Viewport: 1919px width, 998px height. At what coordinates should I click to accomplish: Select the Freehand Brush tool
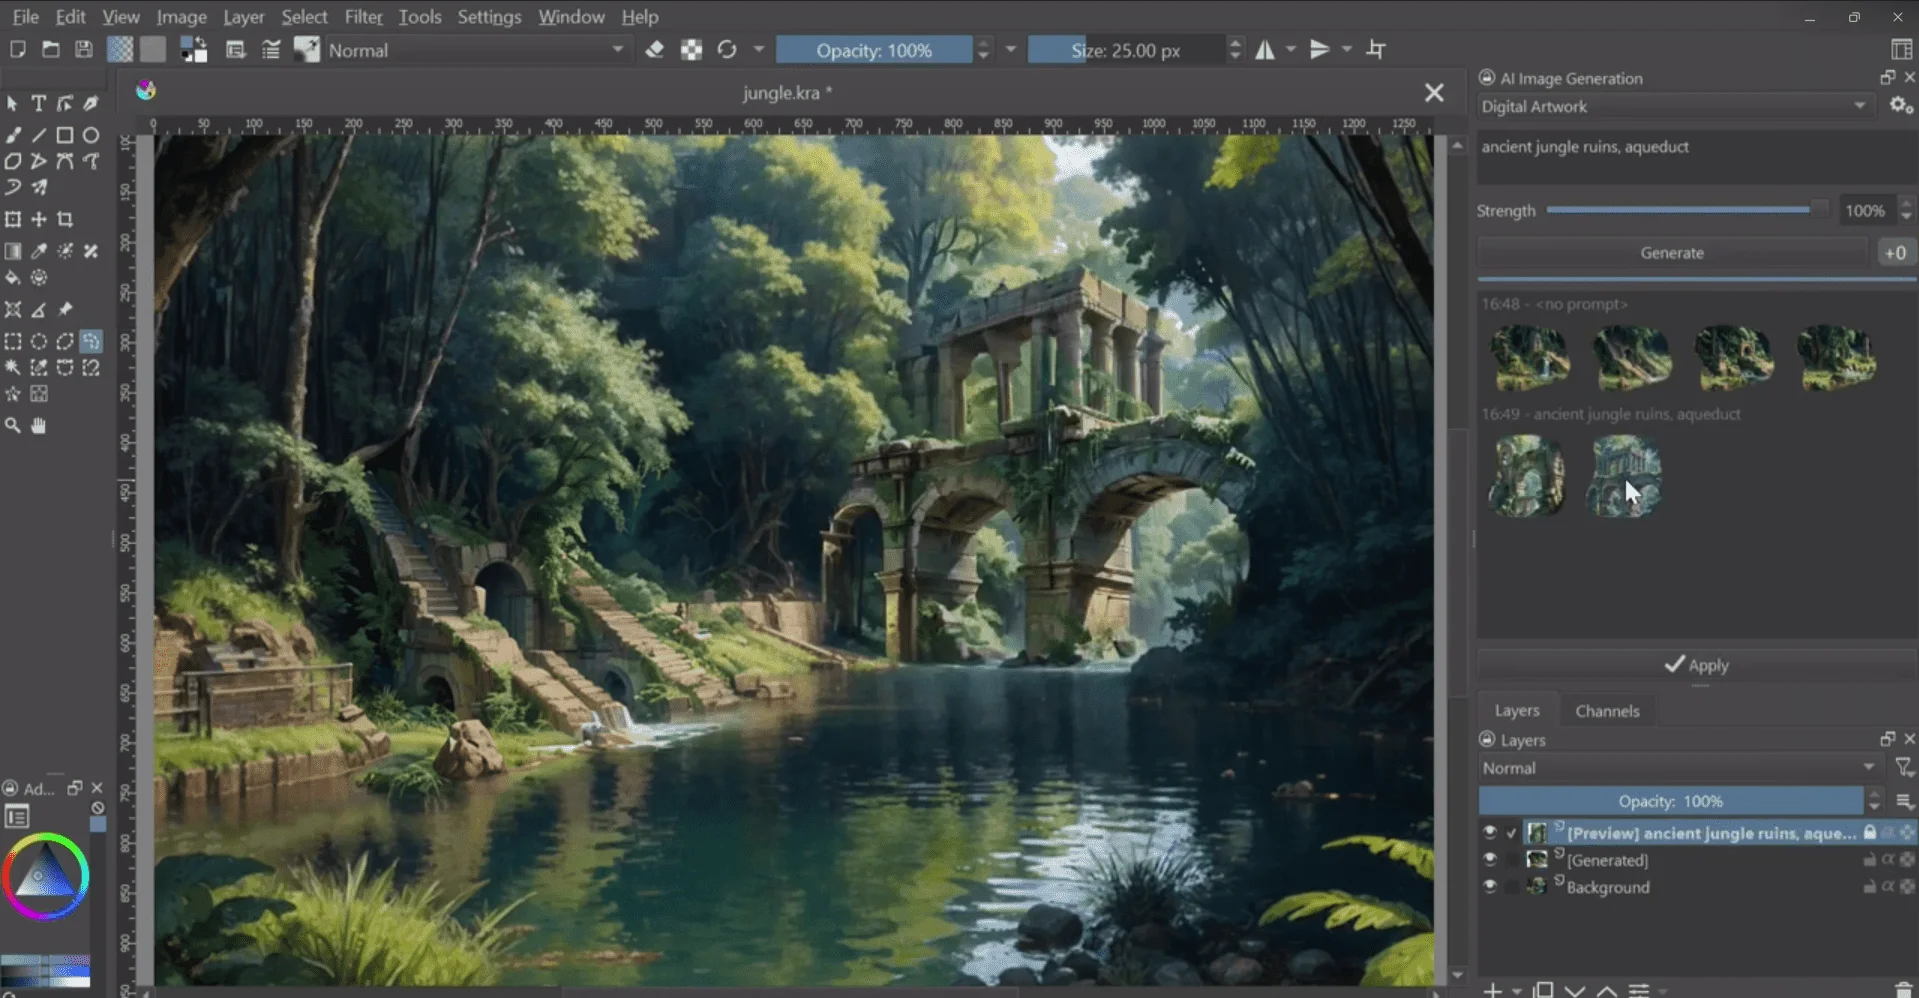(x=13, y=135)
